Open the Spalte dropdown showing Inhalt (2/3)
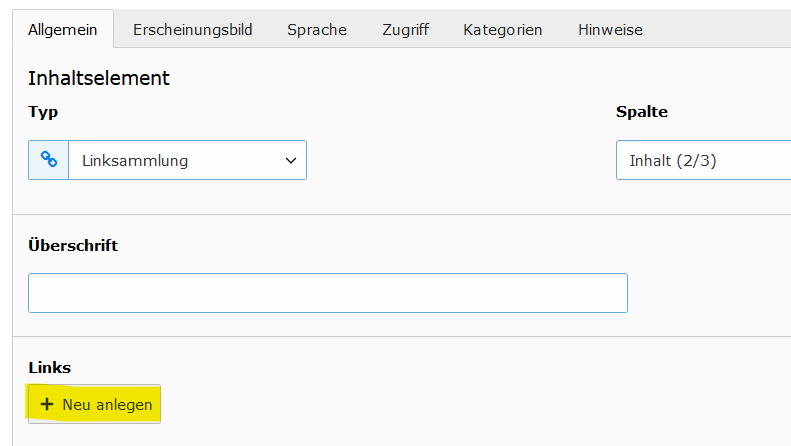The image size is (791, 446). 703,160
